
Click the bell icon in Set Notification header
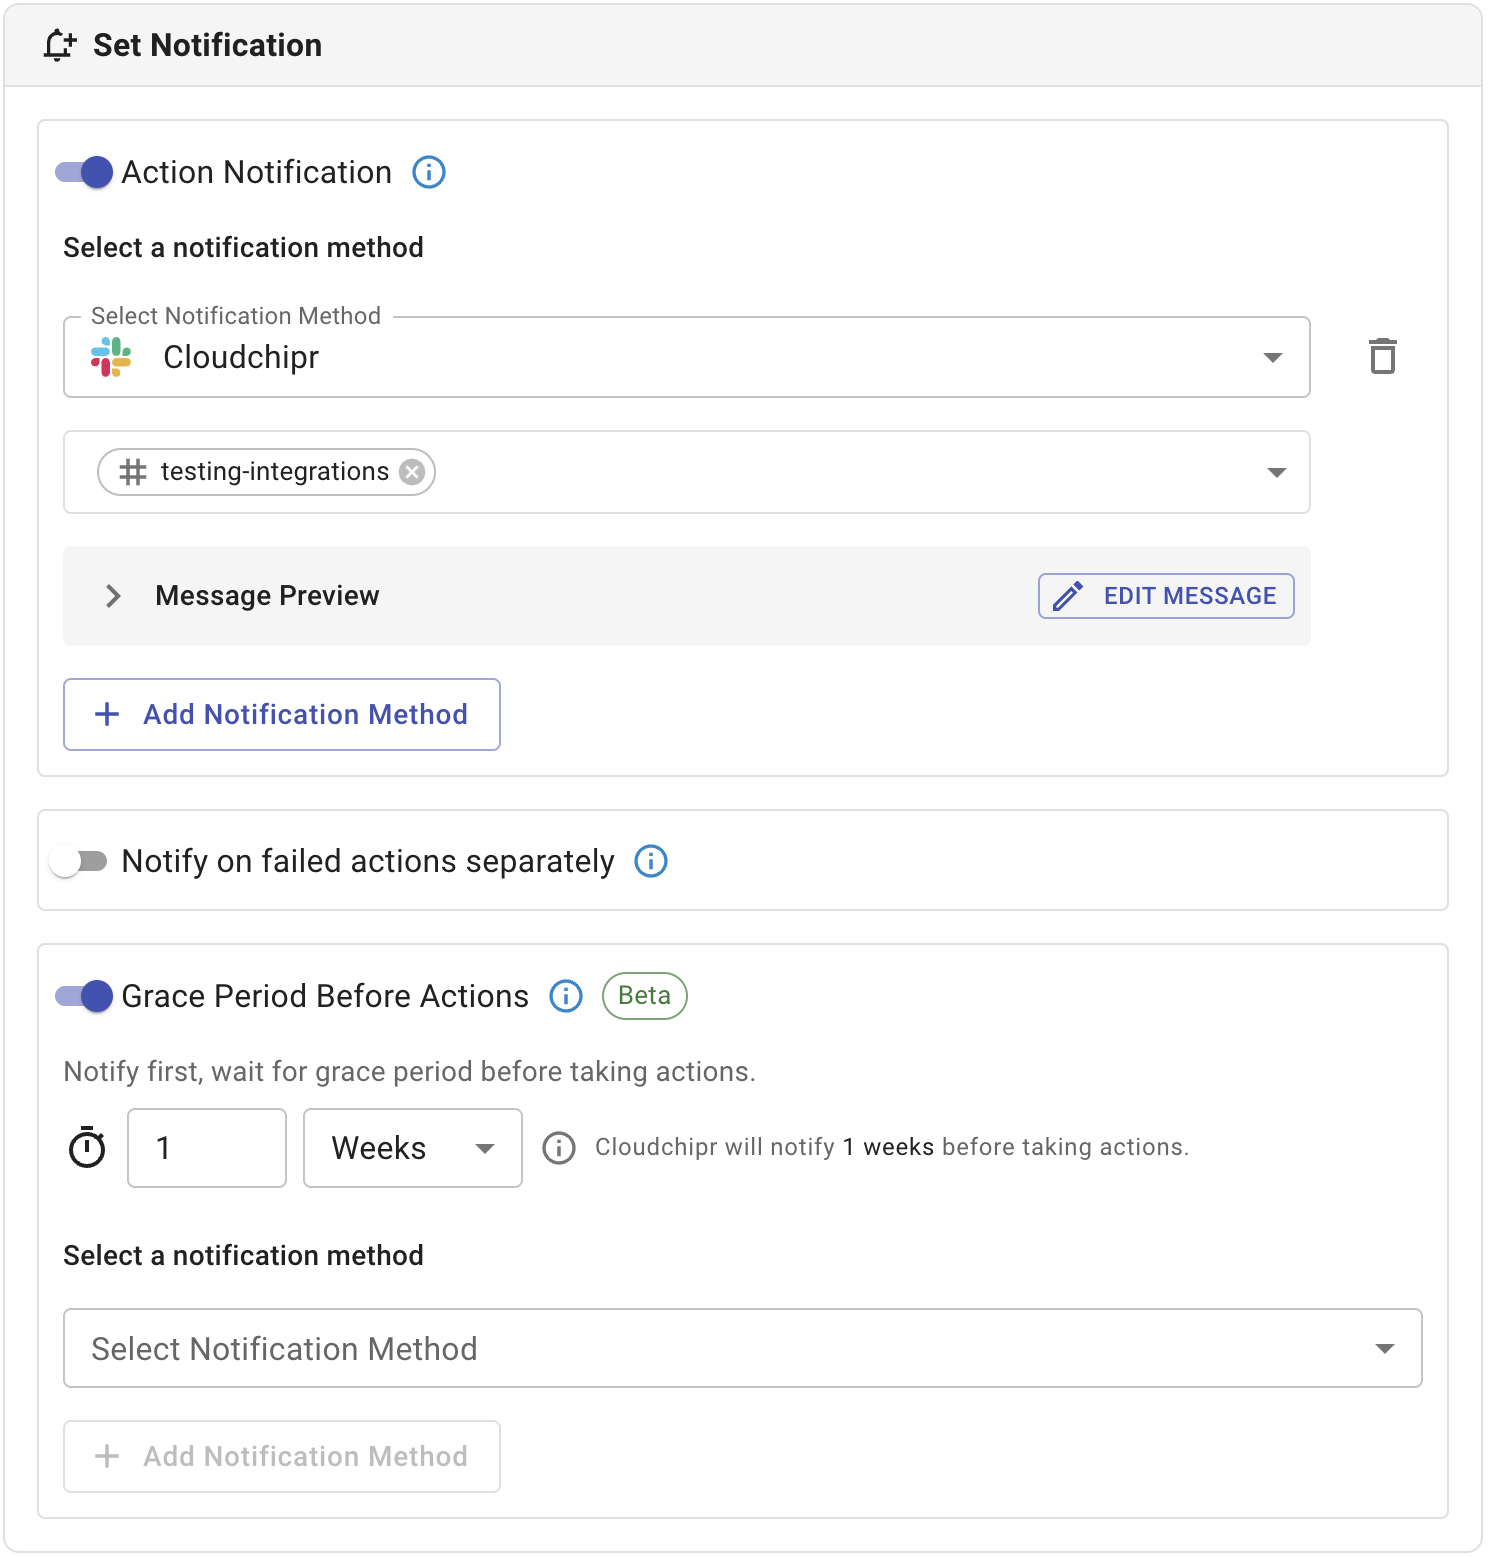point(59,45)
